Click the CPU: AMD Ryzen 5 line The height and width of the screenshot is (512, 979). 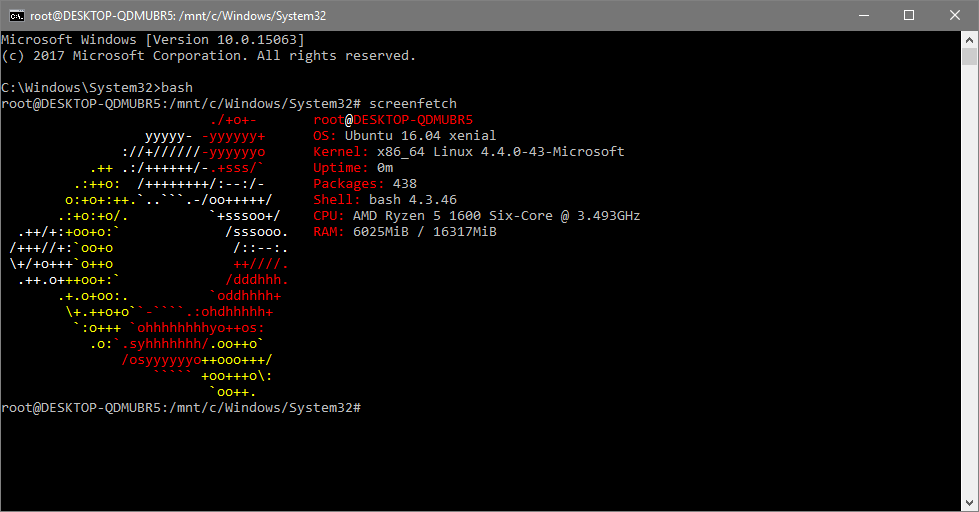point(476,216)
